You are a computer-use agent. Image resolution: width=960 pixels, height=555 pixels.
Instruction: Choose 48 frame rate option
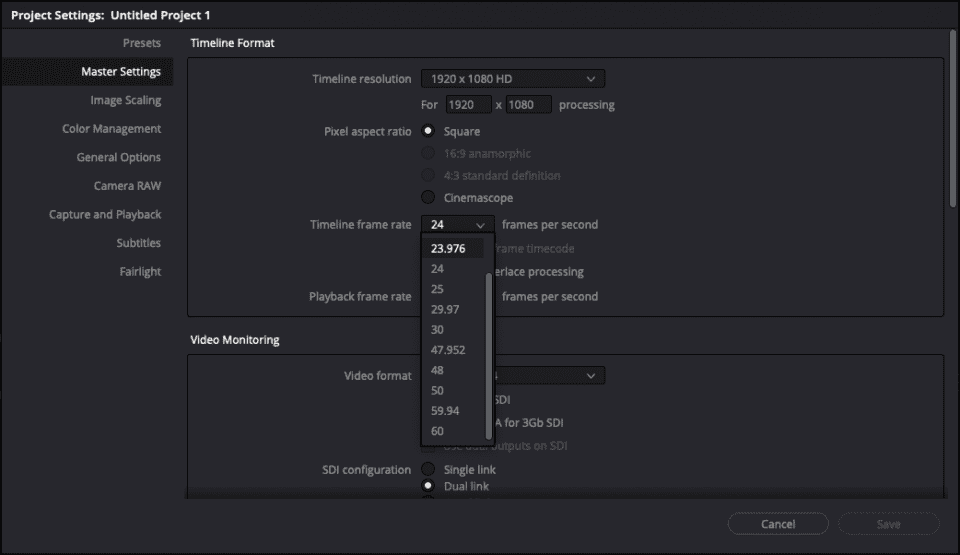454,370
